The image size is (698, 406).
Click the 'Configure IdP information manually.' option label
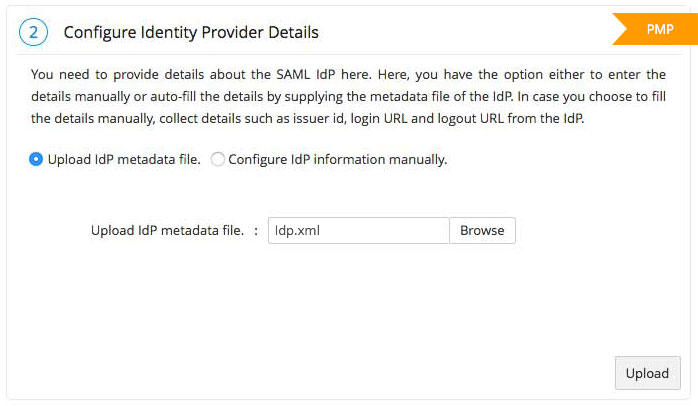click(337, 159)
